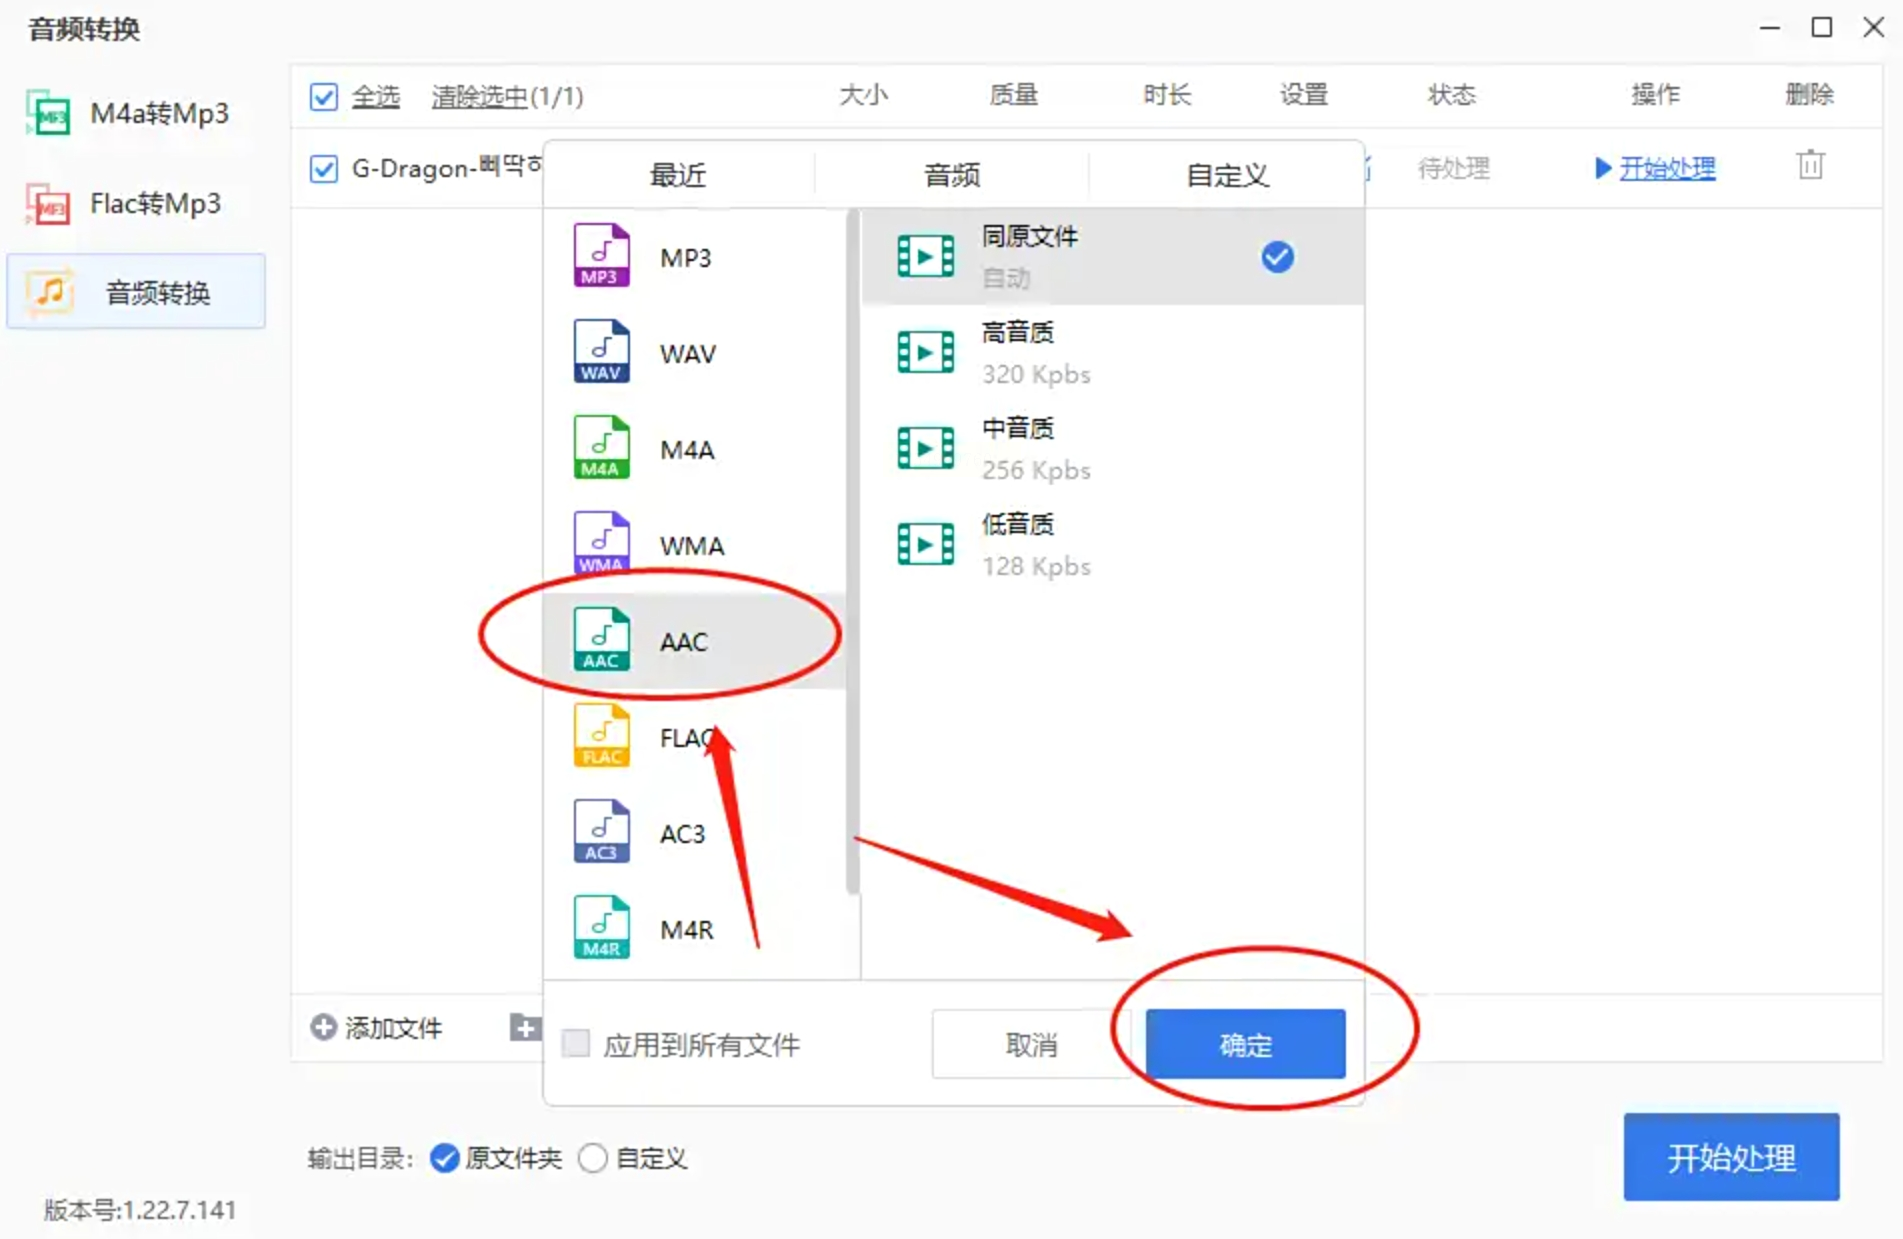Screen dimensions: 1903x1239
Task: Select the FLAC format icon
Action: pos(601,736)
